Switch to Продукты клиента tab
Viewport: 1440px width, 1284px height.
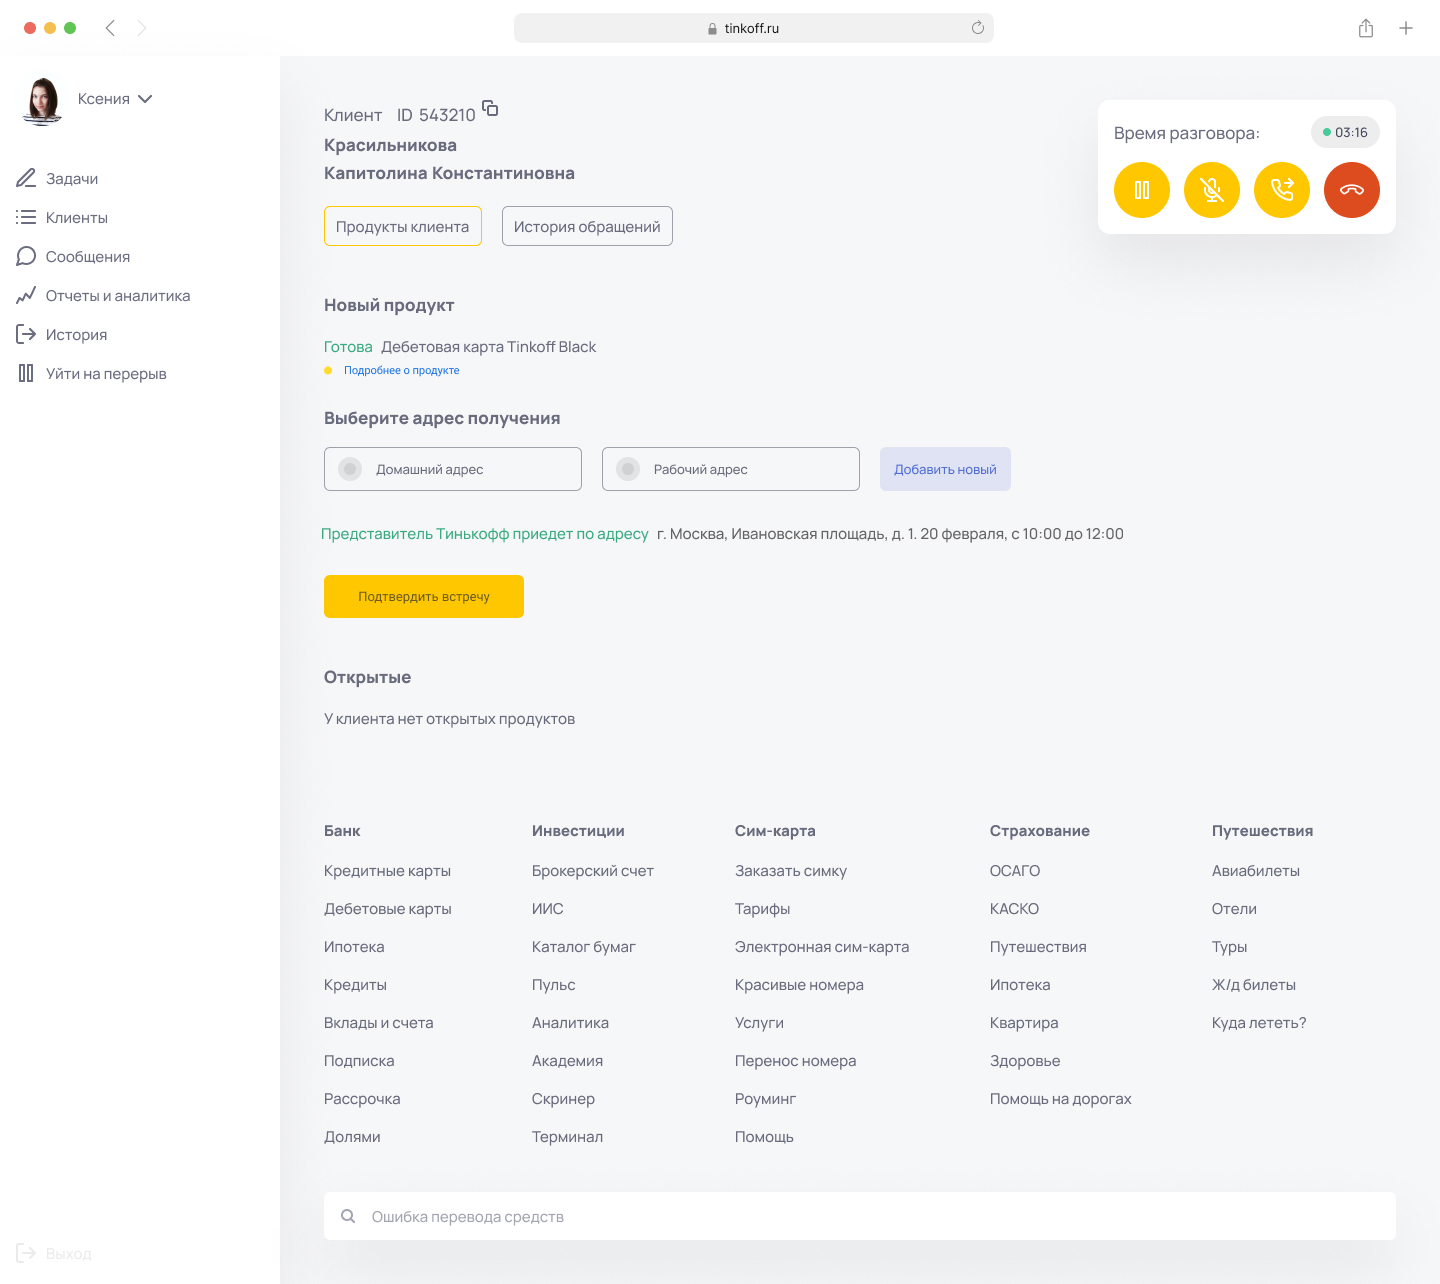[402, 226]
